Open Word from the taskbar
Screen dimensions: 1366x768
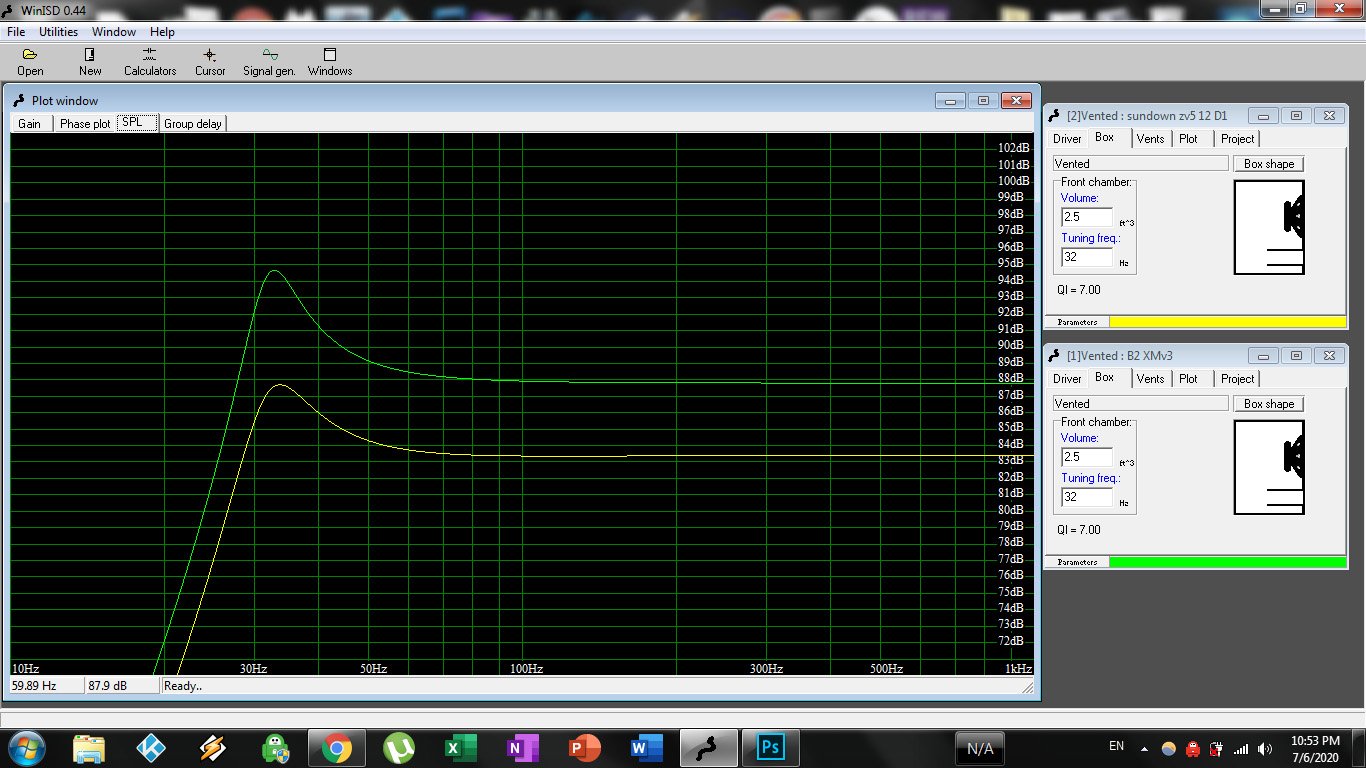[647, 748]
